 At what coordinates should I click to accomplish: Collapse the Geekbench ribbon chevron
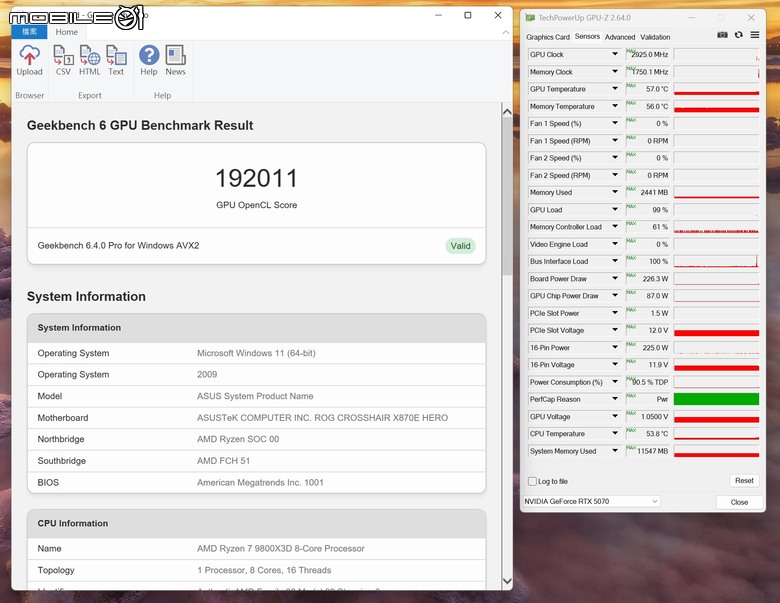click(505, 32)
